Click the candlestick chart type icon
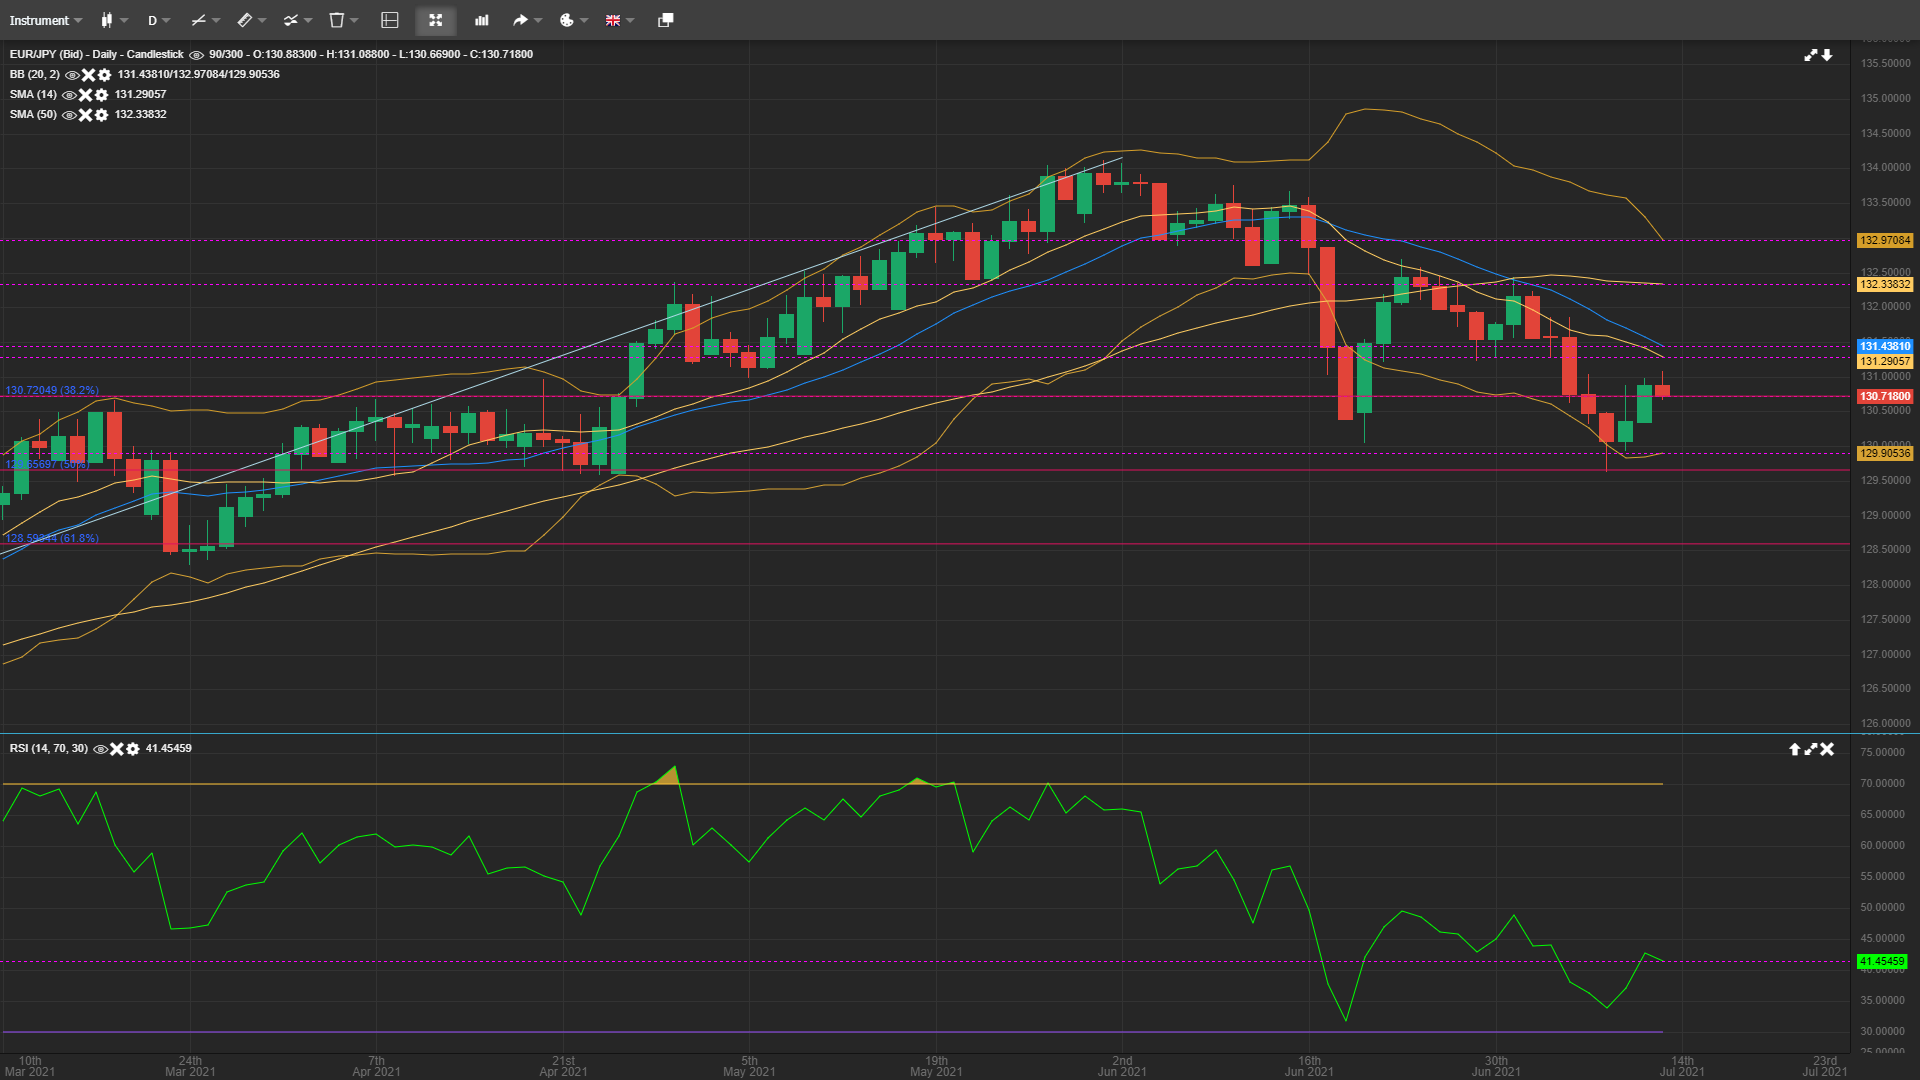Image resolution: width=1920 pixels, height=1080 pixels. coord(106,20)
